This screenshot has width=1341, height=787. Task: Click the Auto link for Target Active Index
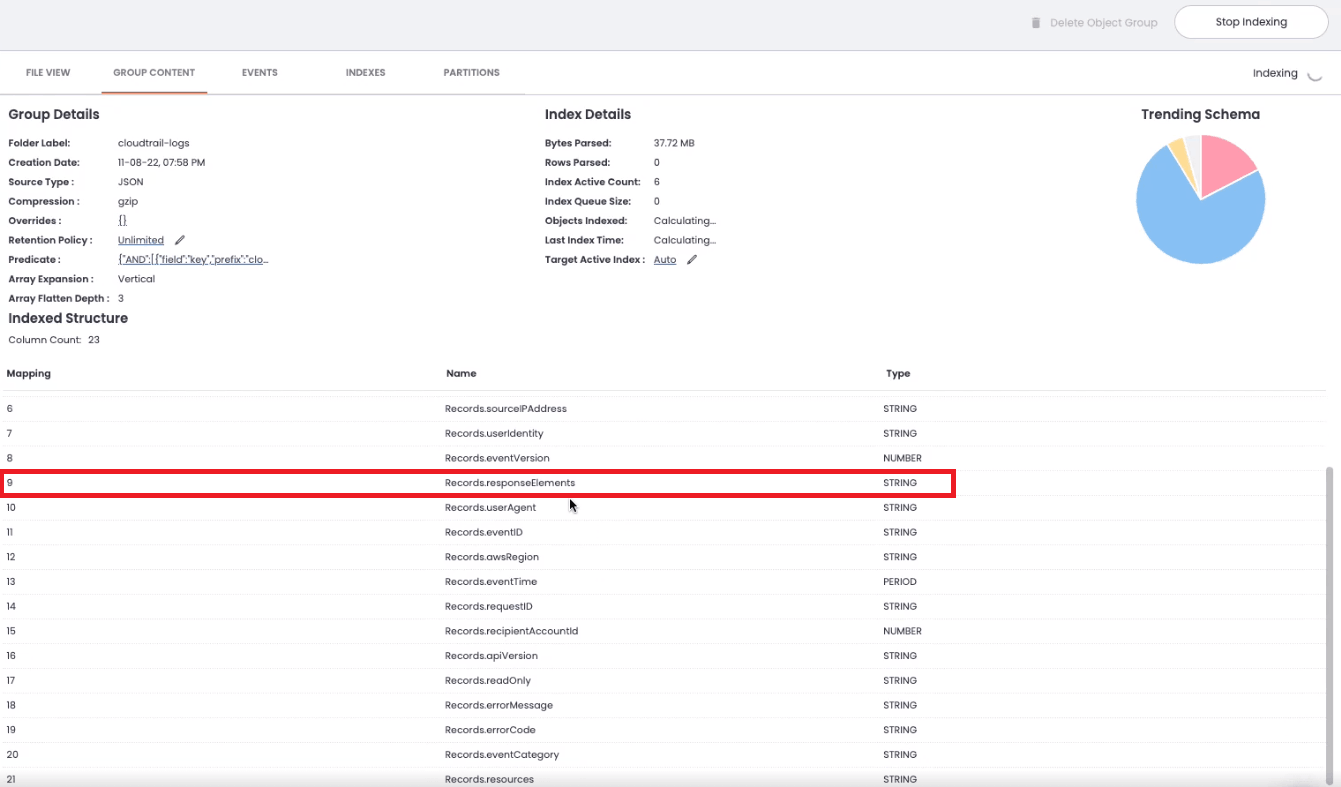tap(664, 259)
